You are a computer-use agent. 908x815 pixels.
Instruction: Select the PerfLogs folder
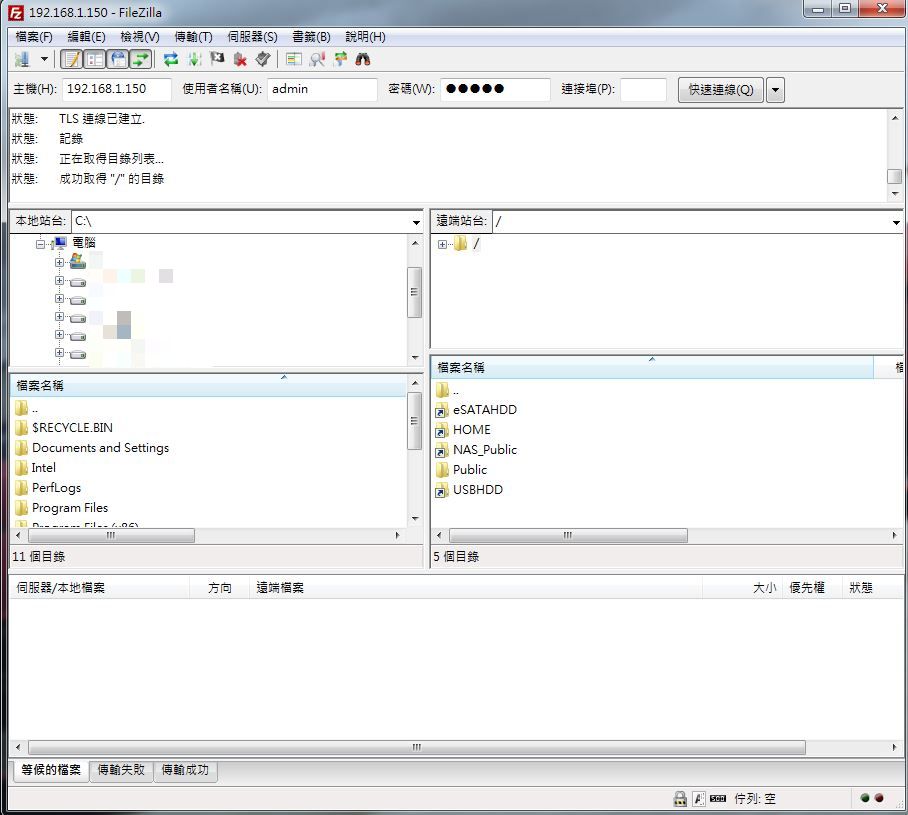tap(56, 488)
